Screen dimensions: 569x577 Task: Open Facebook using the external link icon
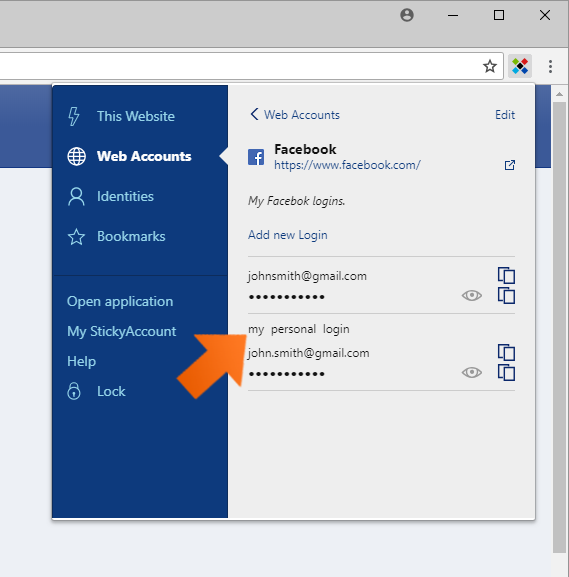pyautogui.click(x=509, y=165)
